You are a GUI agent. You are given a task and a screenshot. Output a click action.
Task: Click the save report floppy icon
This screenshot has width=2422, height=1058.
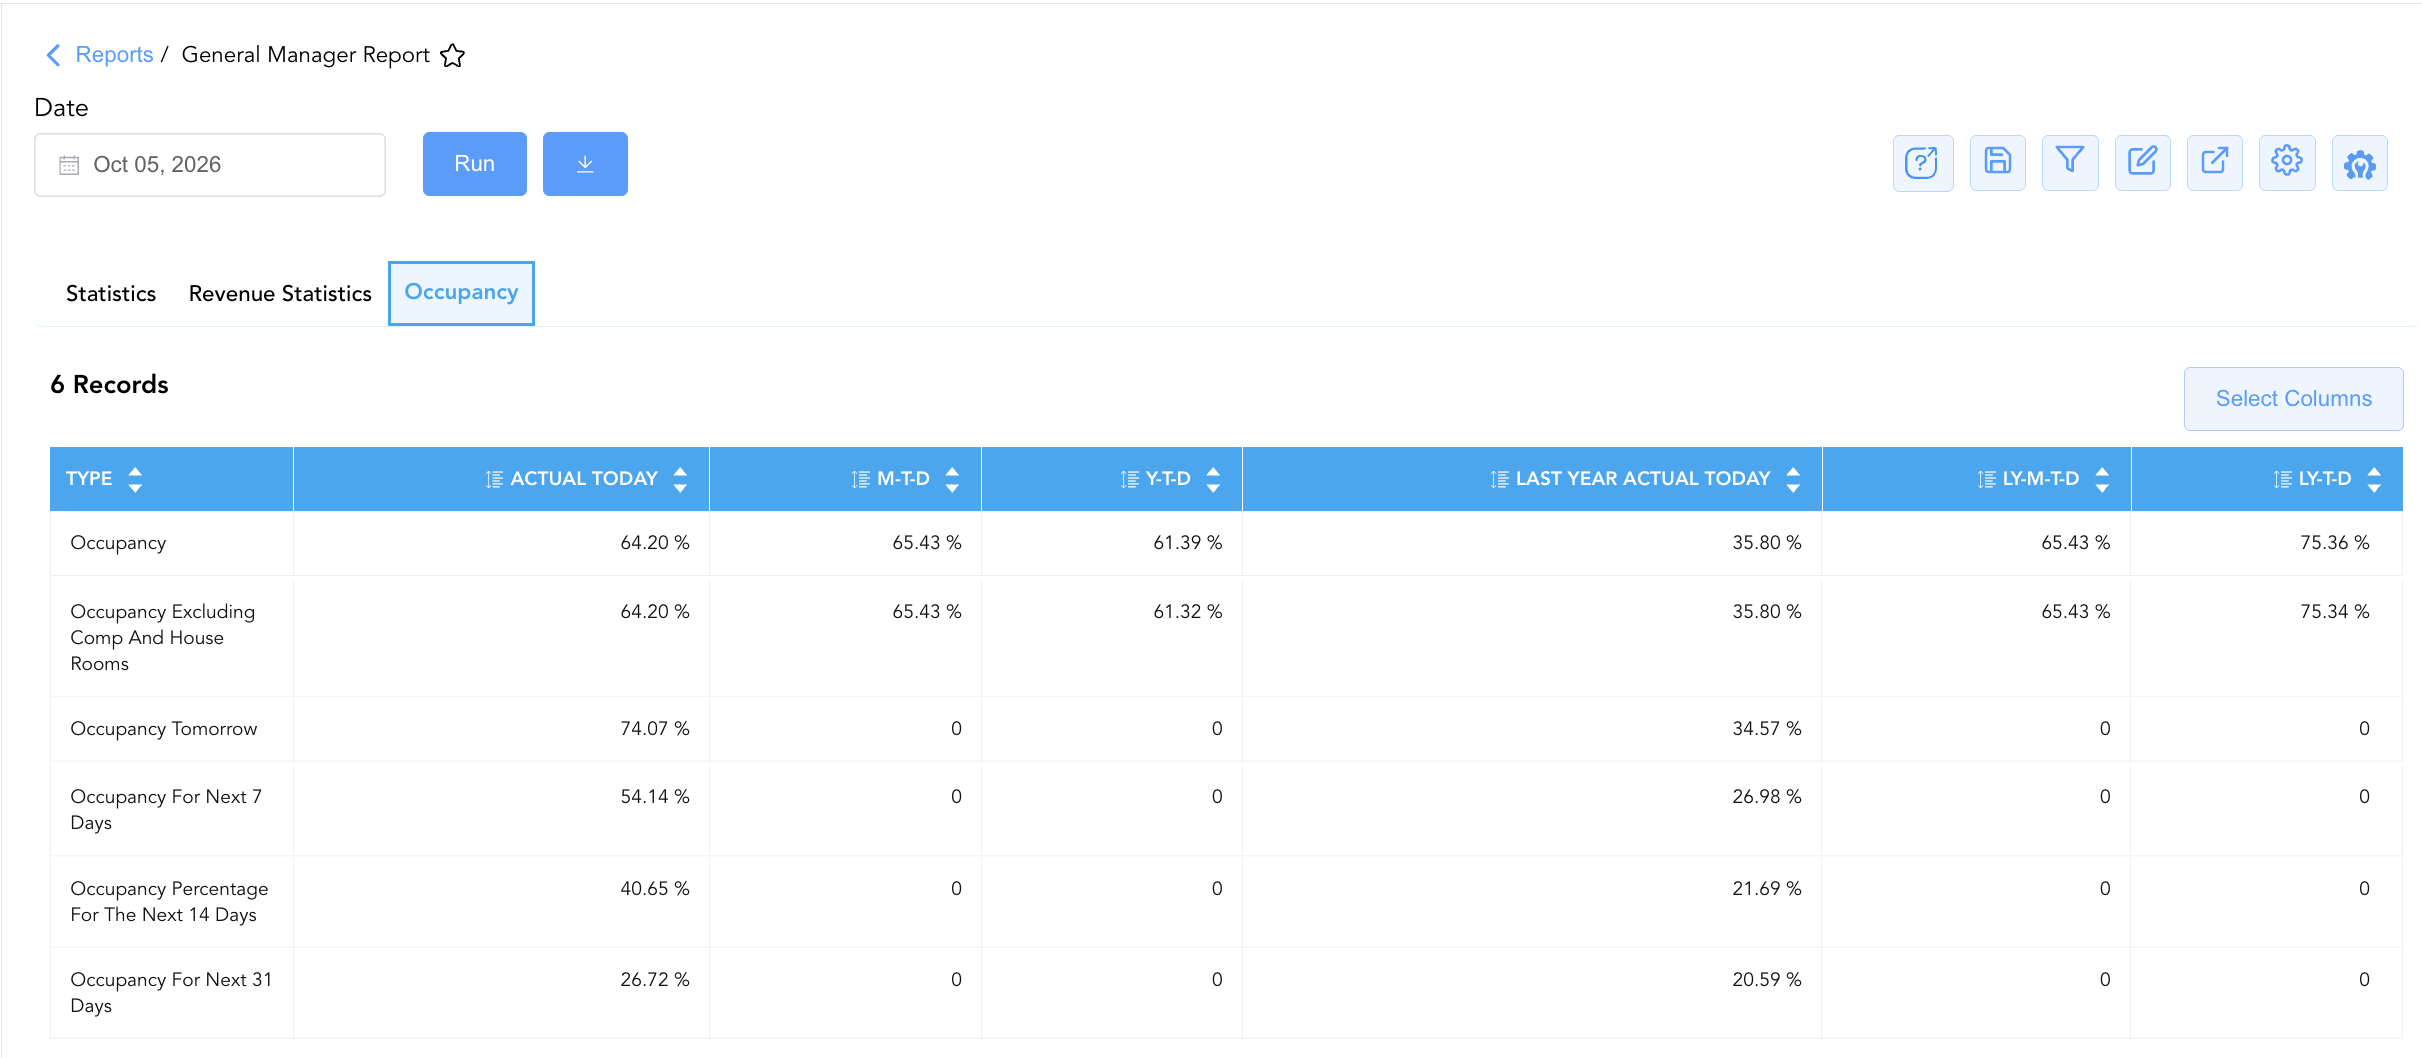pyautogui.click(x=1997, y=163)
